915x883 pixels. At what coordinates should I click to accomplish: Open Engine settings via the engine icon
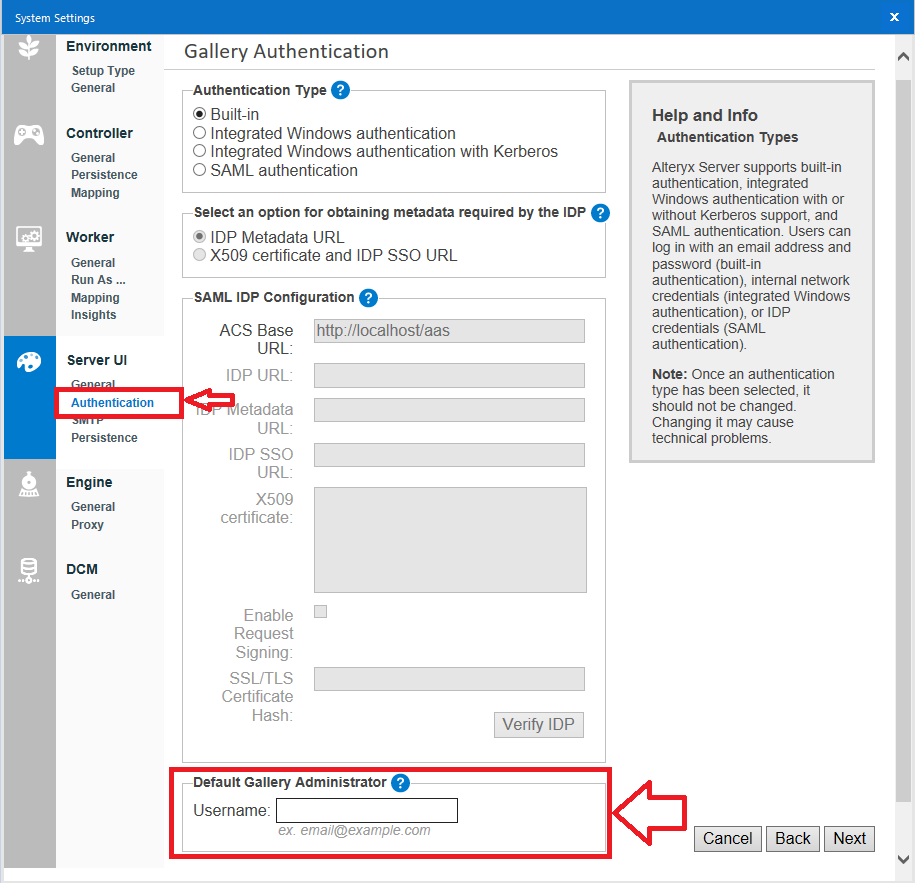[x=29, y=482]
